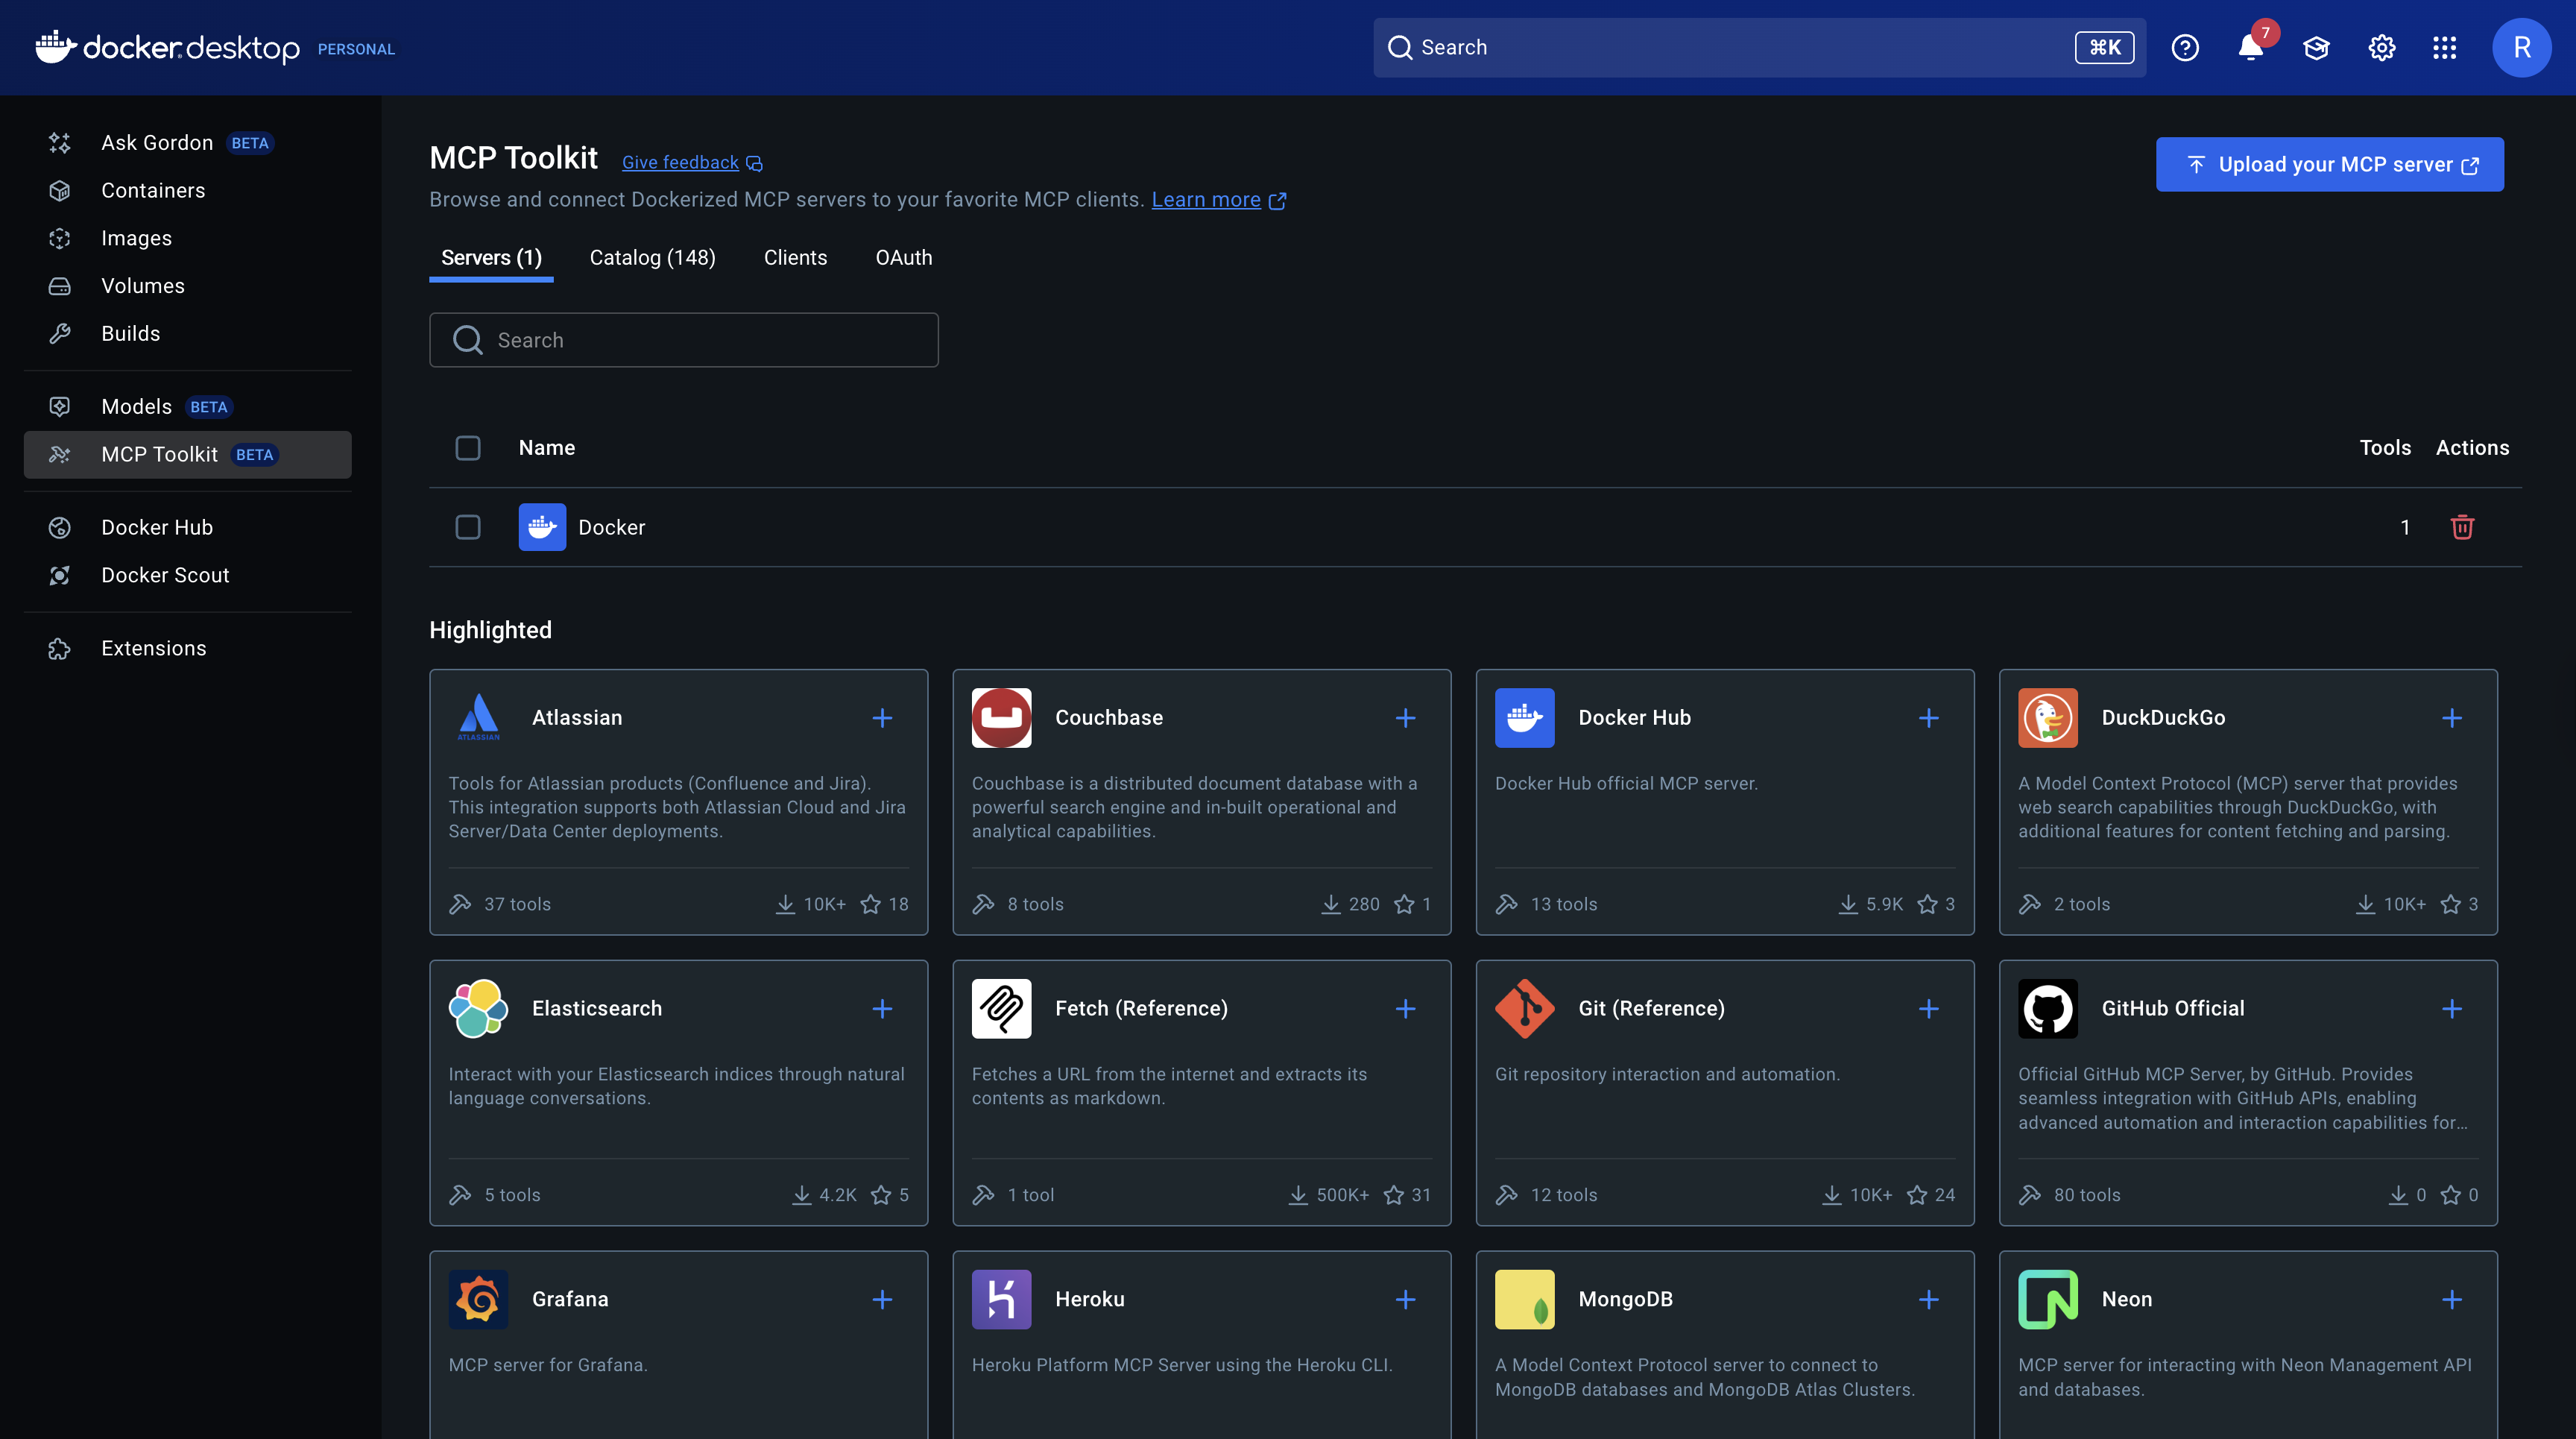Add the DuckDuckGo MCP server with its plus button

[x=2452, y=717]
